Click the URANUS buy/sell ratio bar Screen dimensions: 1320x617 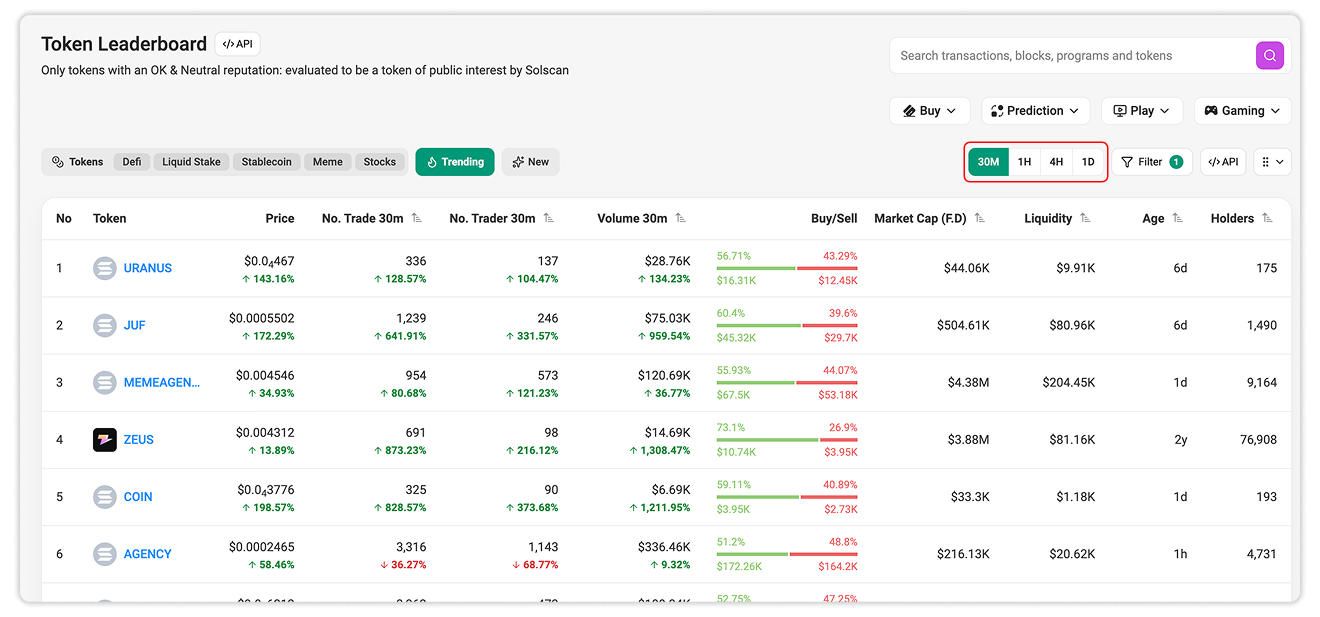[x=787, y=268]
